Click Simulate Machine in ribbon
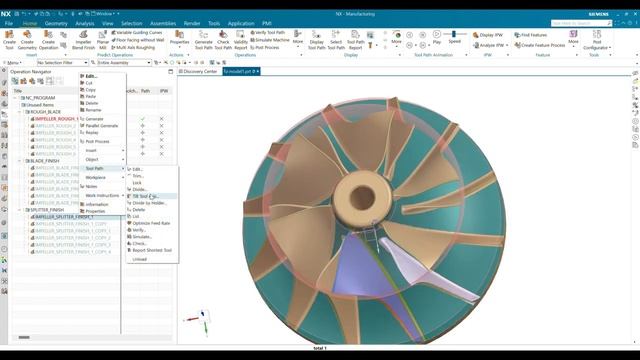 pos(270,40)
